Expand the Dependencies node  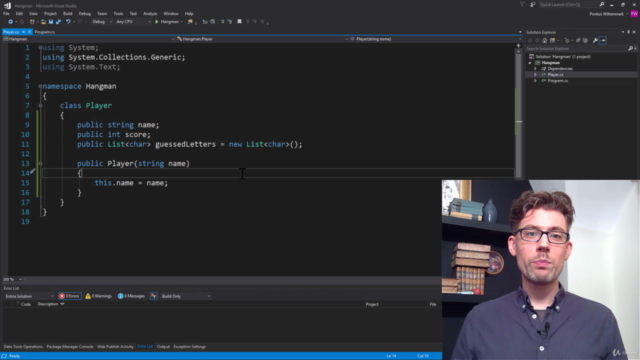(x=536, y=69)
